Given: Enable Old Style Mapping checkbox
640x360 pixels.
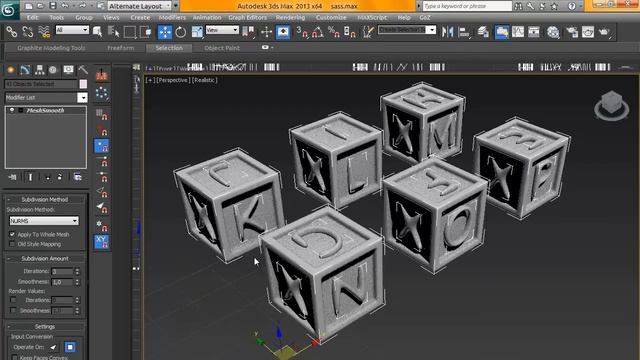Looking at the screenshot, I should point(12,244).
